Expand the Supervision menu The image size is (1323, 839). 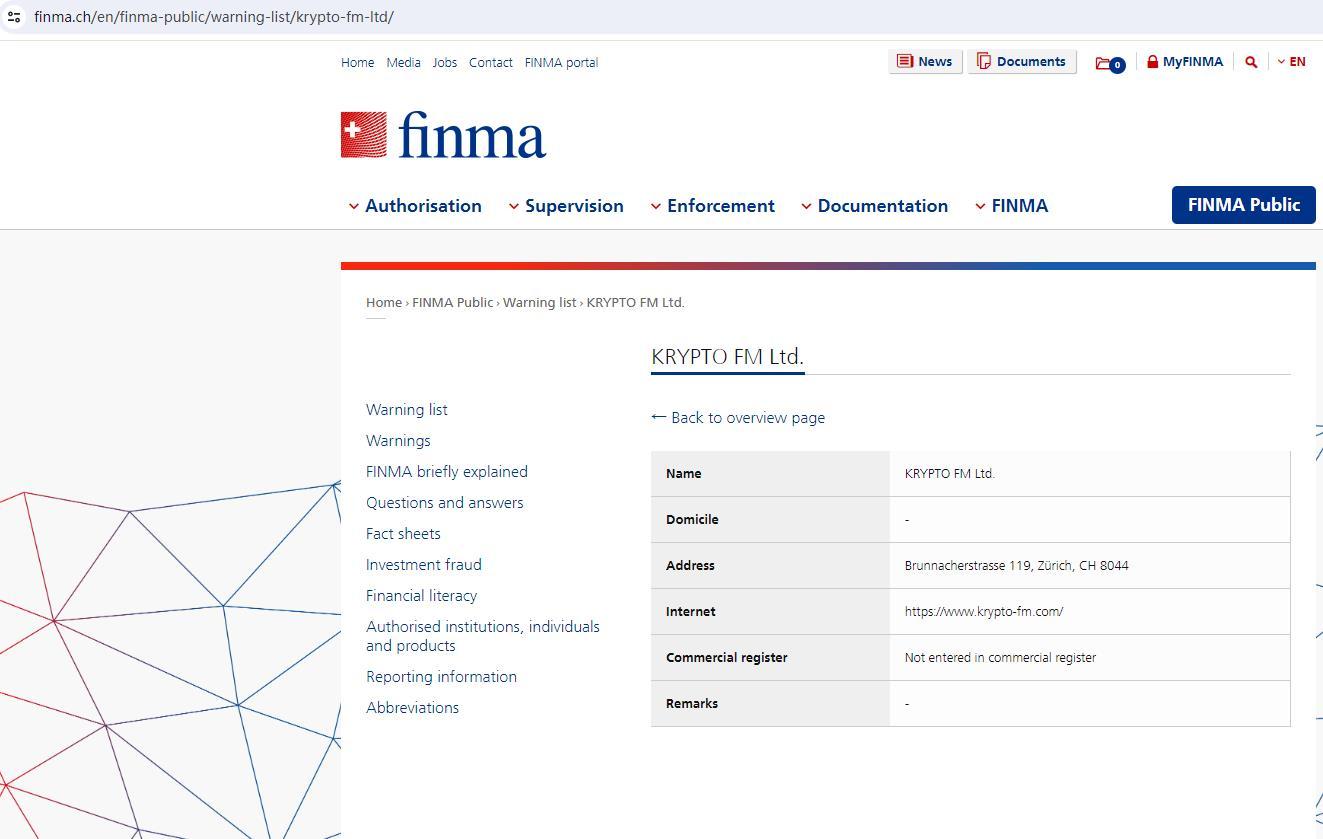pyautogui.click(x=566, y=206)
